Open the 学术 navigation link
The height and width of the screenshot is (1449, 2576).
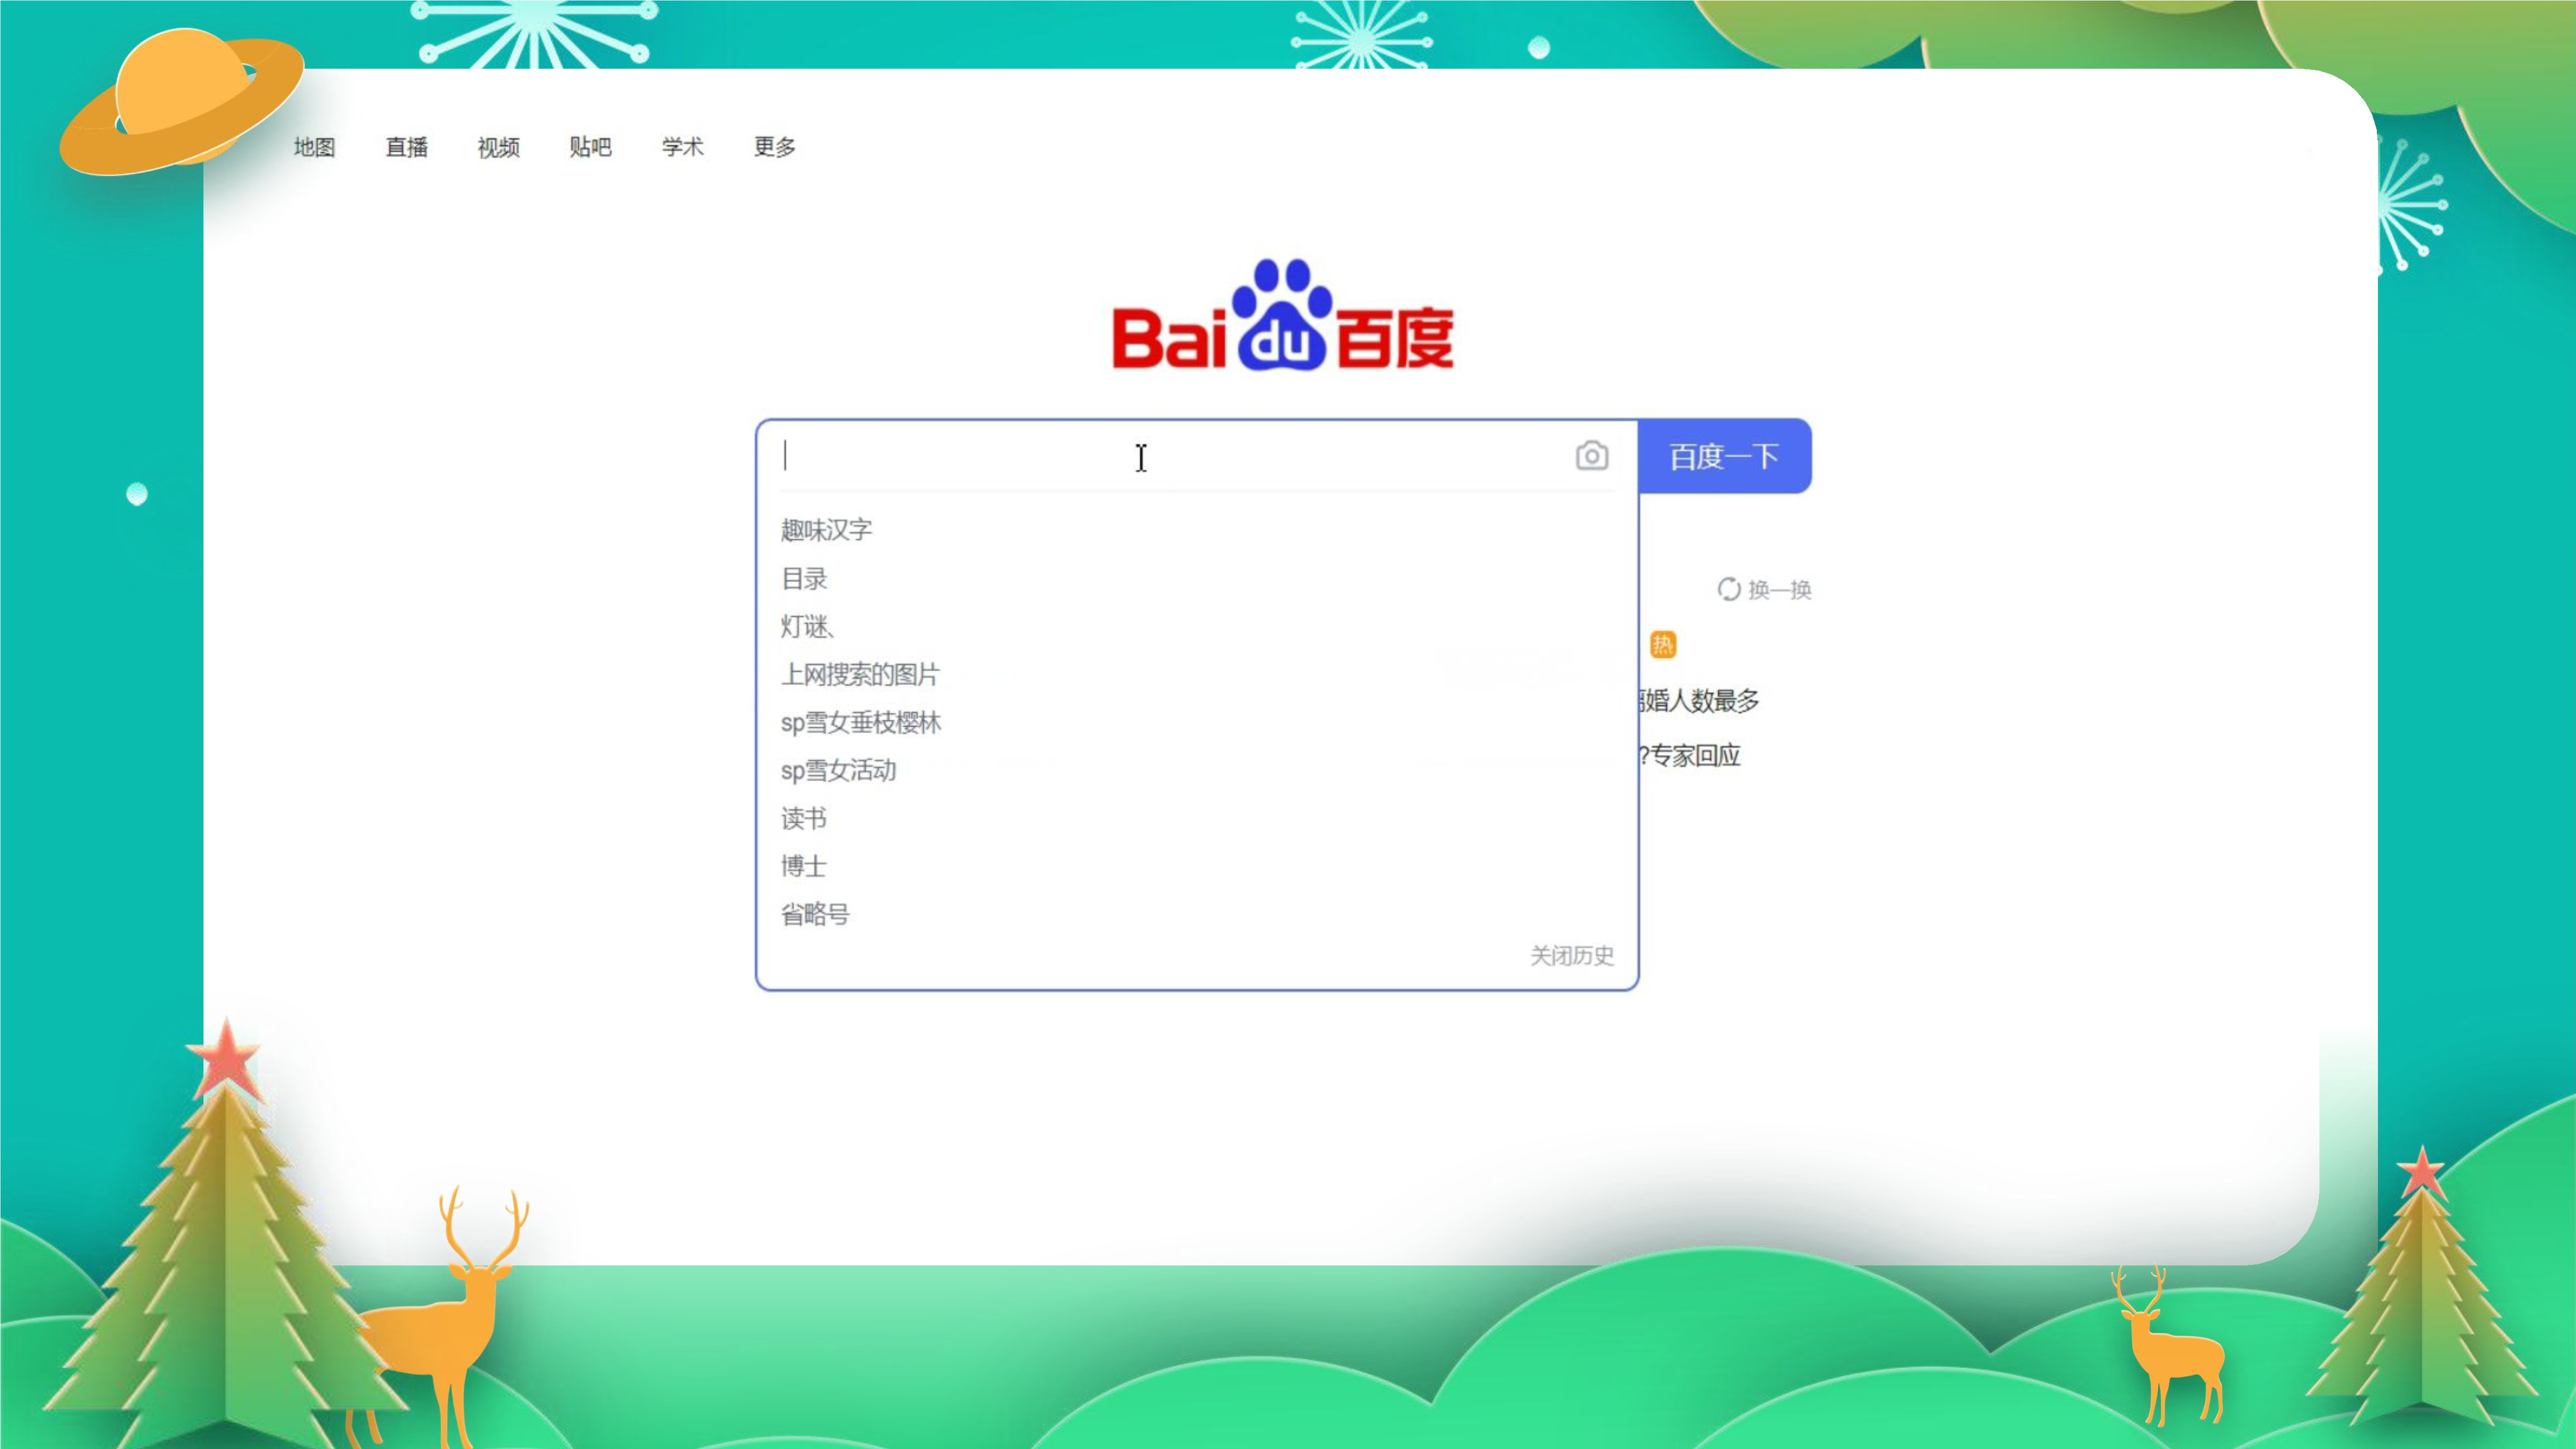(682, 148)
